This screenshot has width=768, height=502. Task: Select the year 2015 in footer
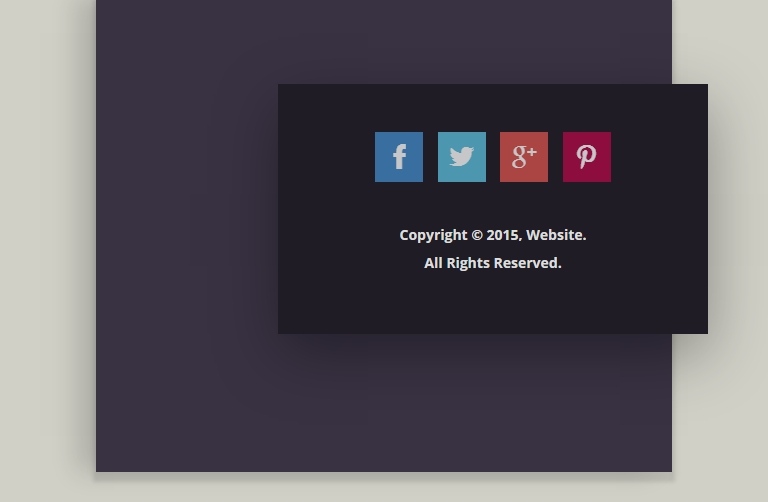click(x=503, y=235)
